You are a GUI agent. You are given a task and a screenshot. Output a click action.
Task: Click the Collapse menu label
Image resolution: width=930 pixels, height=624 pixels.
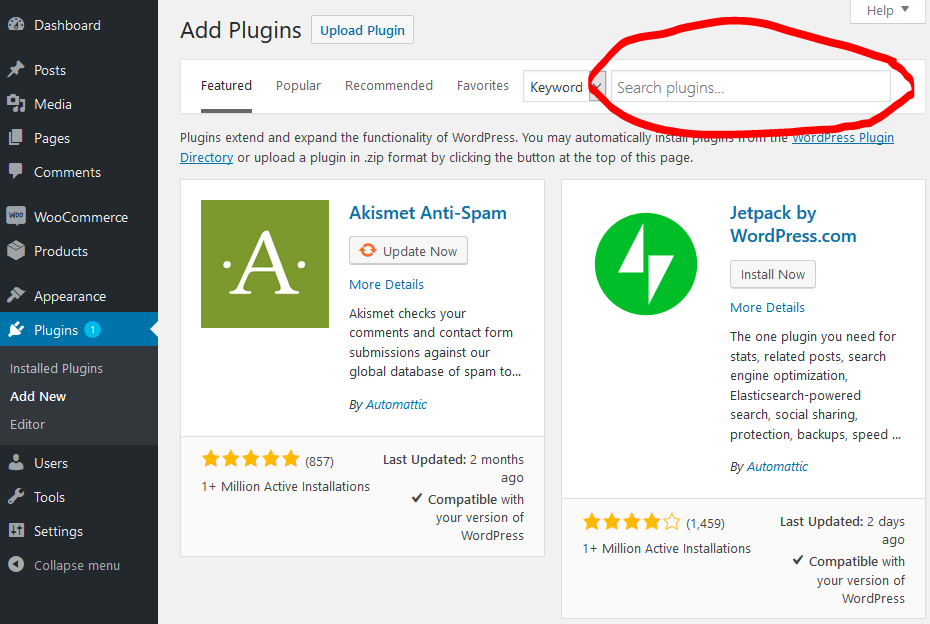77,565
